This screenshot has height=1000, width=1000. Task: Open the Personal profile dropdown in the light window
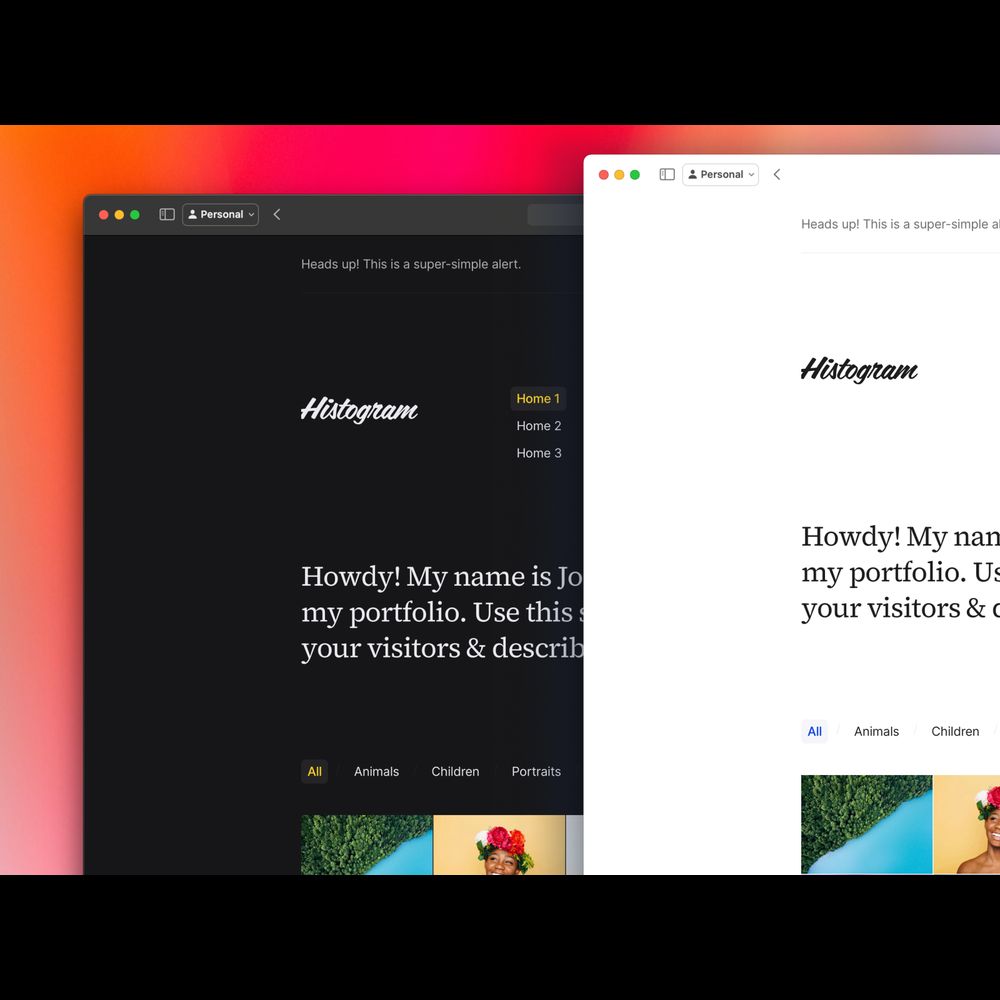(x=721, y=174)
